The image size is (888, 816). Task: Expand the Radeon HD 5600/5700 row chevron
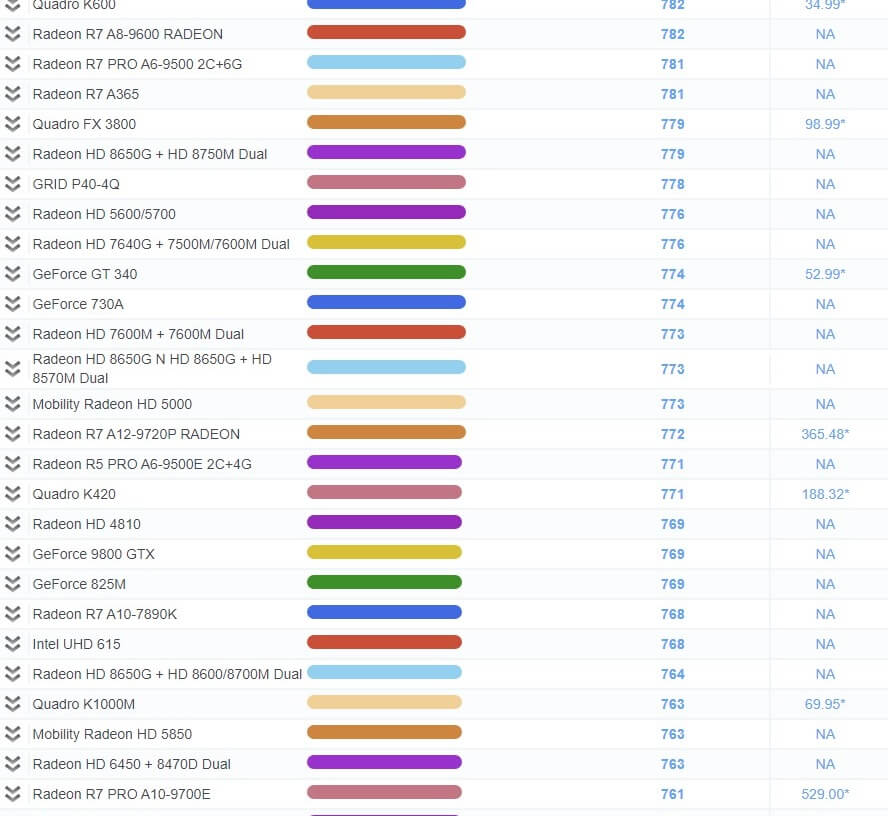(x=12, y=214)
